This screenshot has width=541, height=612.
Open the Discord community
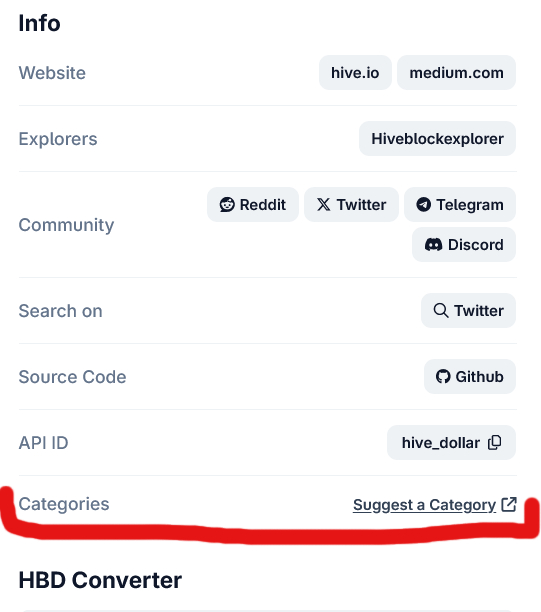click(x=464, y=245)
